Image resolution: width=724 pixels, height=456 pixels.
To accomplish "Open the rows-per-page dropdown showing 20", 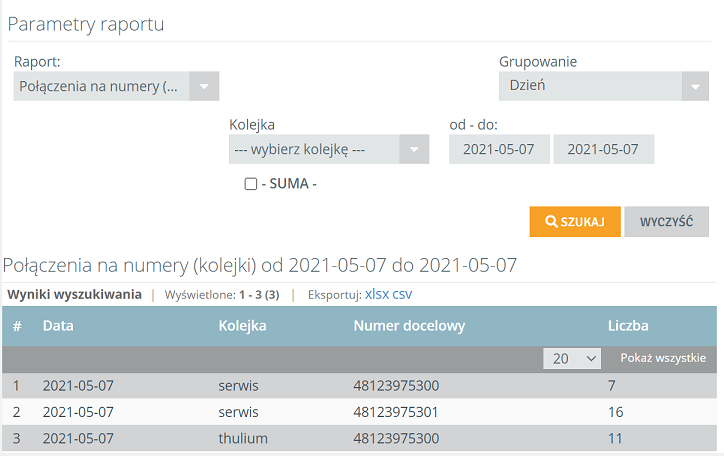I will pos(572,359).
